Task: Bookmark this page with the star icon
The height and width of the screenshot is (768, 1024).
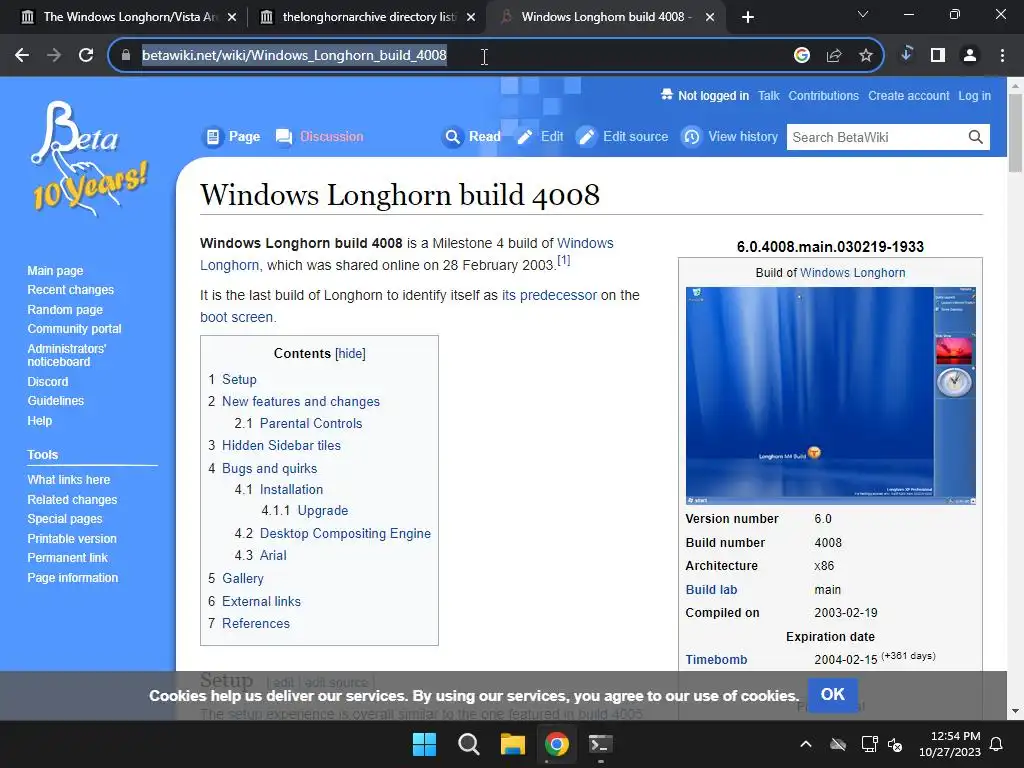Action: pyautogui.click(x=866, y=55)
